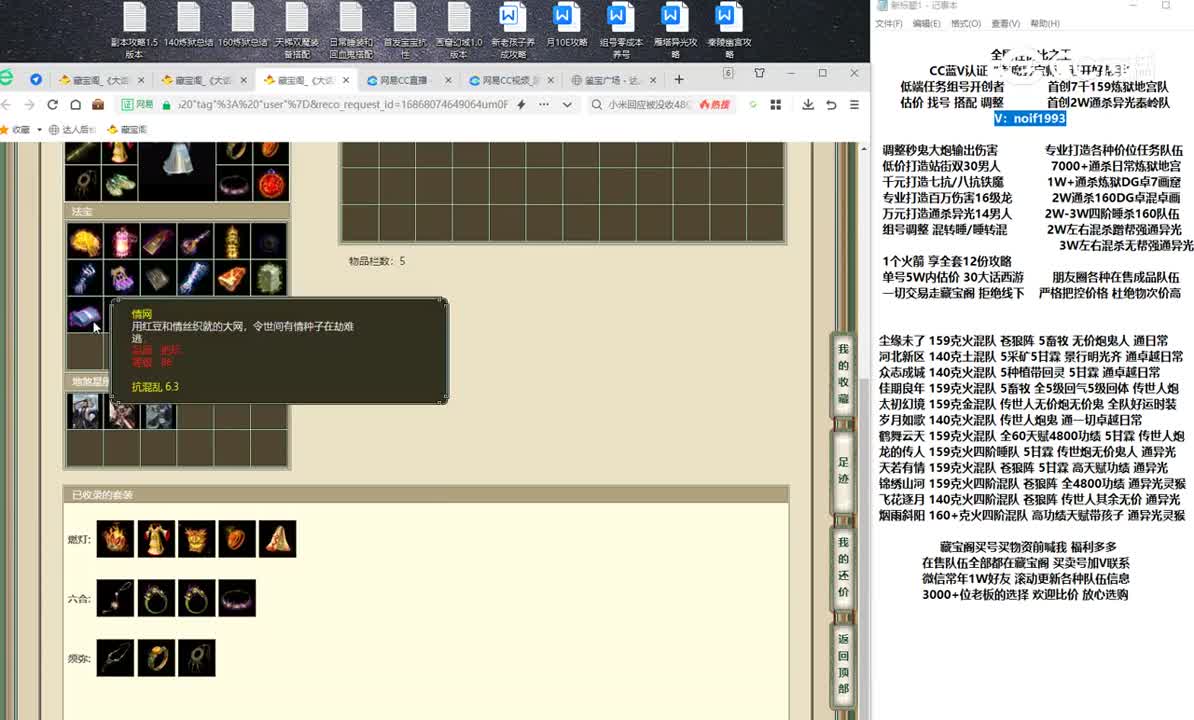Image resolution: width=1194 pixels, height=720 pixels.
Task: Select the lute-shaped 法宝 item
Action: [195, 241]
